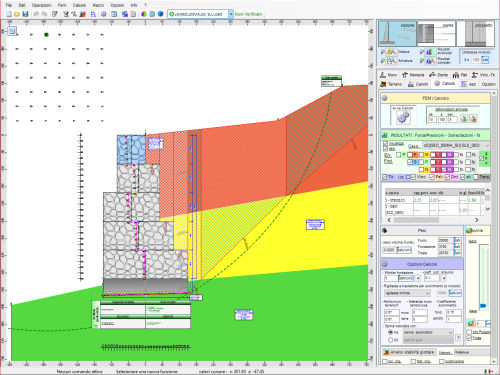Click the Analisi stabilità globale button

tap(409, 352)
